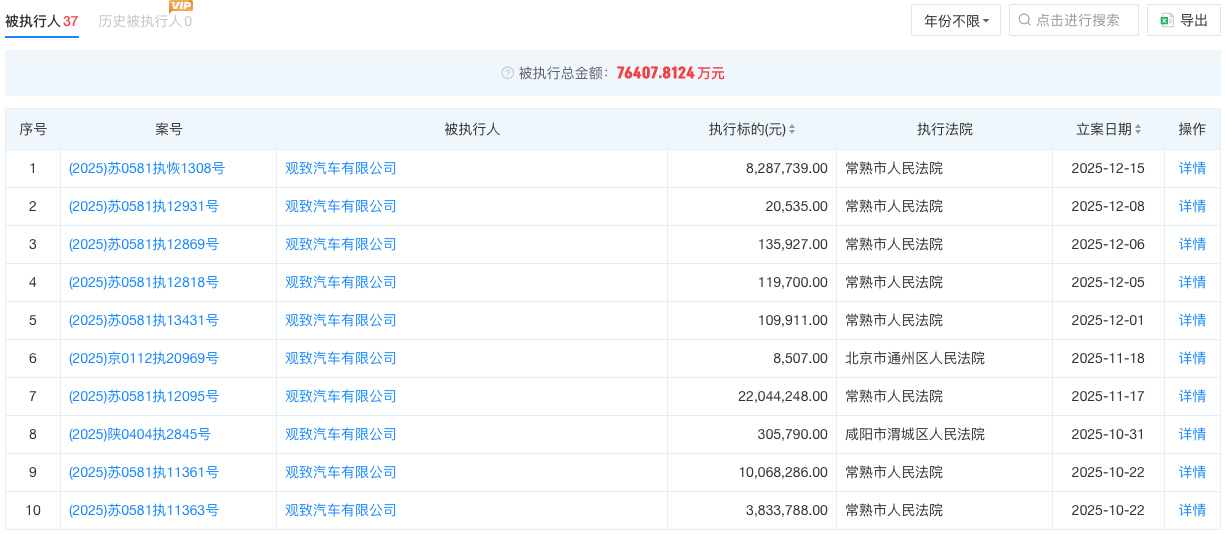Open 详情 for the 2025-12-01 case
1226x535 pixels.
(1192, 320)
